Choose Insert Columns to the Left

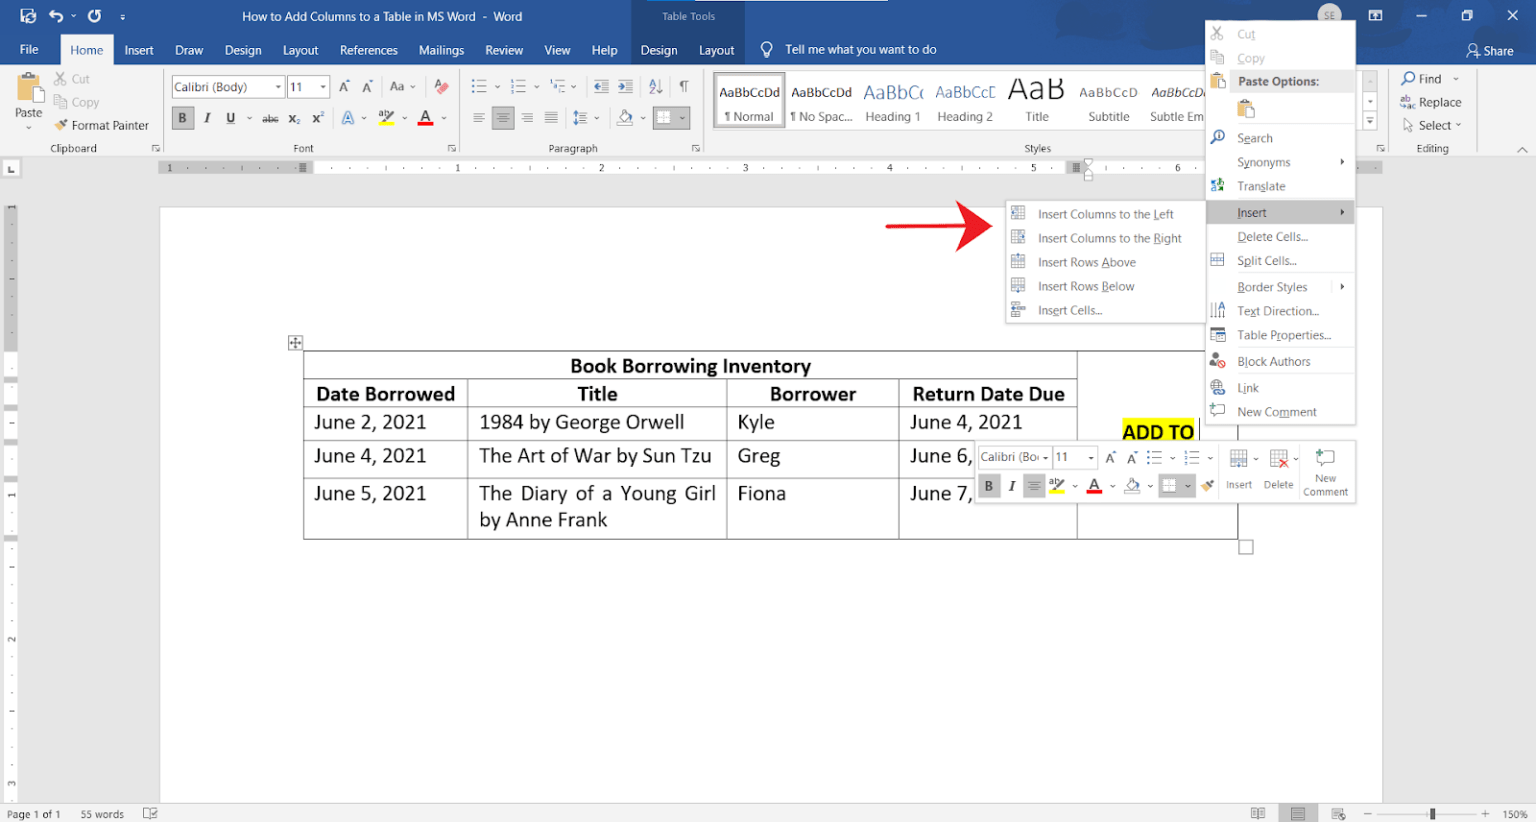tap(1105, 214)
